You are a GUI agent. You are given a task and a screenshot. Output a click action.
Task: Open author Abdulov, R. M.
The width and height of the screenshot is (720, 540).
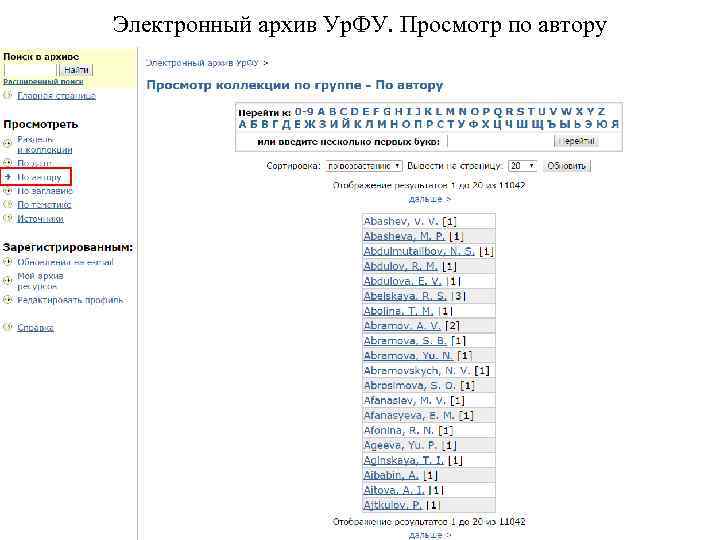click(400, 266)
